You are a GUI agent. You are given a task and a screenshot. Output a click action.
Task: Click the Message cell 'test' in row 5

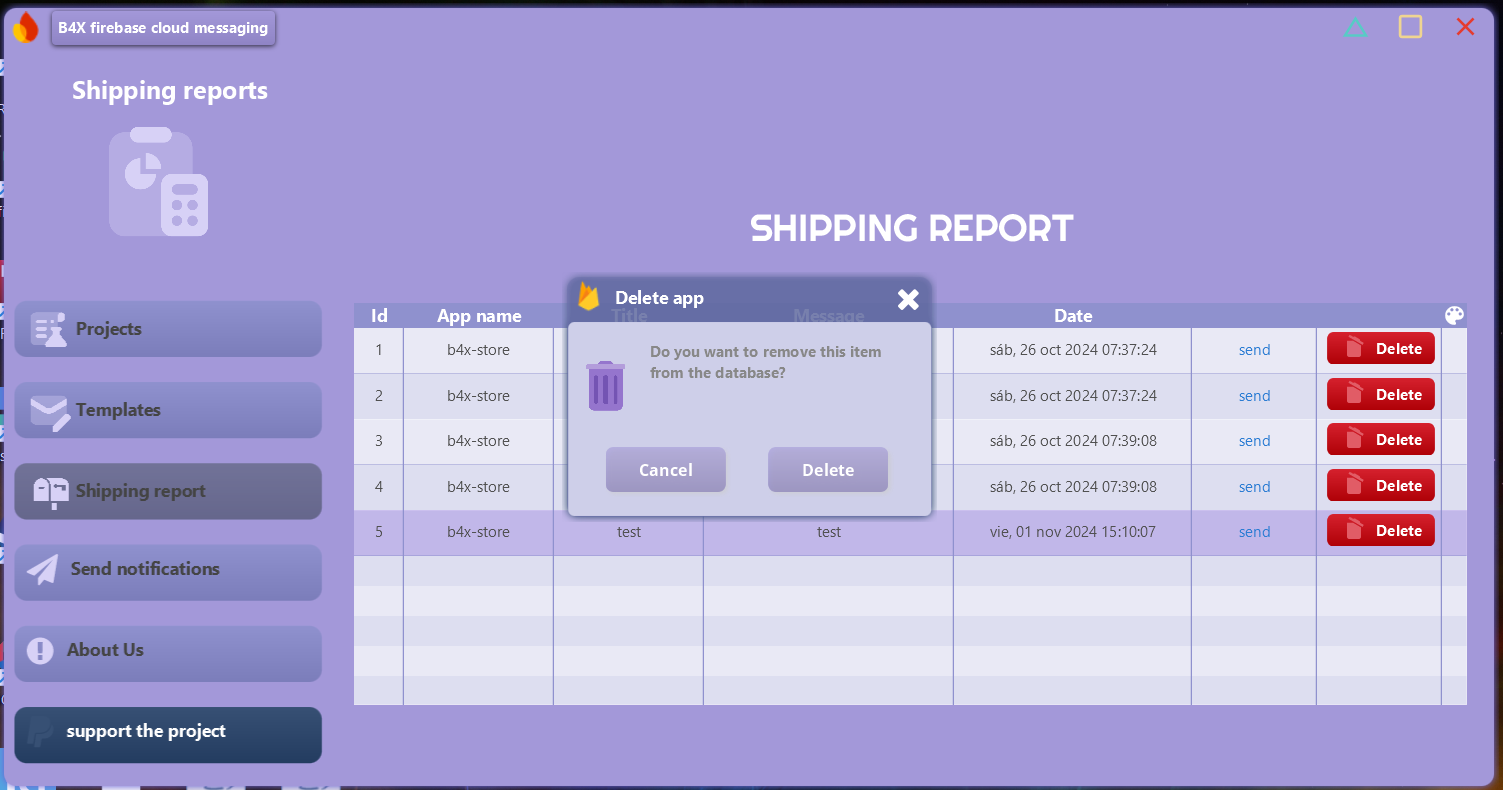[829, 532]
